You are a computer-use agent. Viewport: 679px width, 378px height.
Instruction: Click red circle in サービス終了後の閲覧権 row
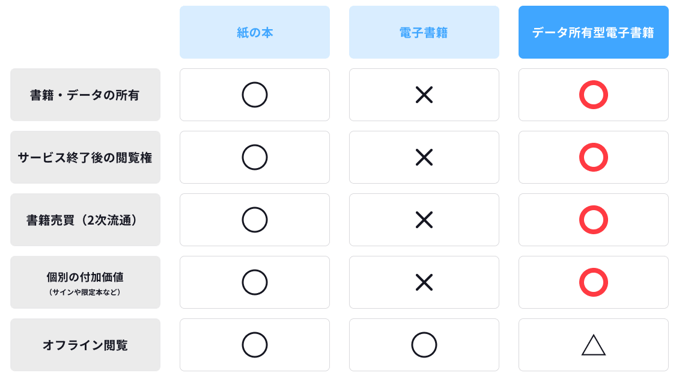[x=593, y=157]
